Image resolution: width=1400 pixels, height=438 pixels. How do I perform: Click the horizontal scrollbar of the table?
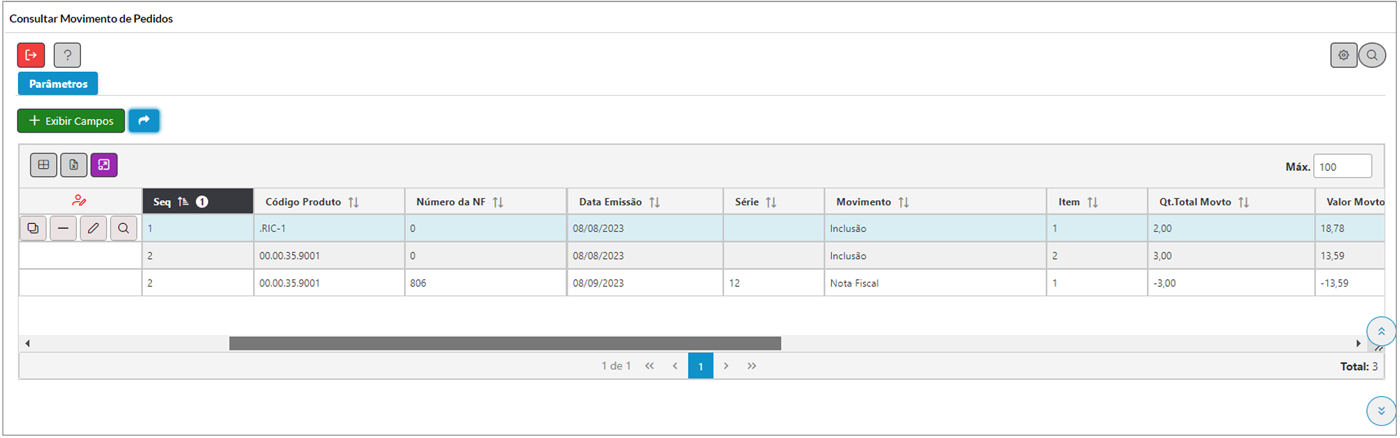(505, 343)
